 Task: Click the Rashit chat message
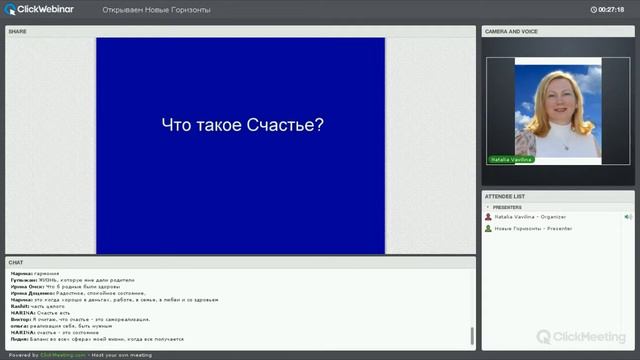(x=38, y=306)
